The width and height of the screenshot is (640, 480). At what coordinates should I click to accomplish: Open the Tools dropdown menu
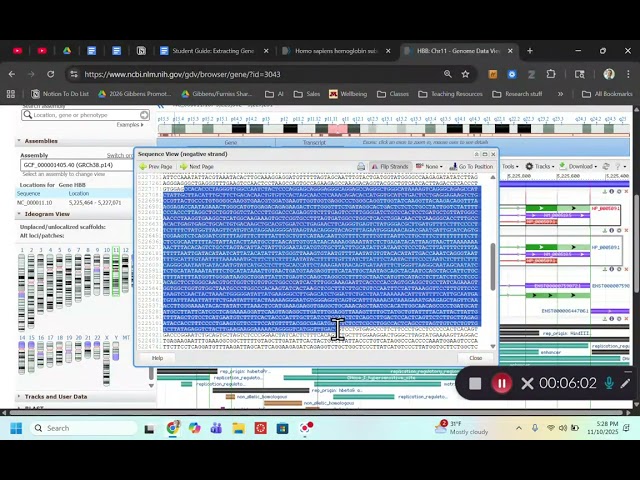[510, 166]
